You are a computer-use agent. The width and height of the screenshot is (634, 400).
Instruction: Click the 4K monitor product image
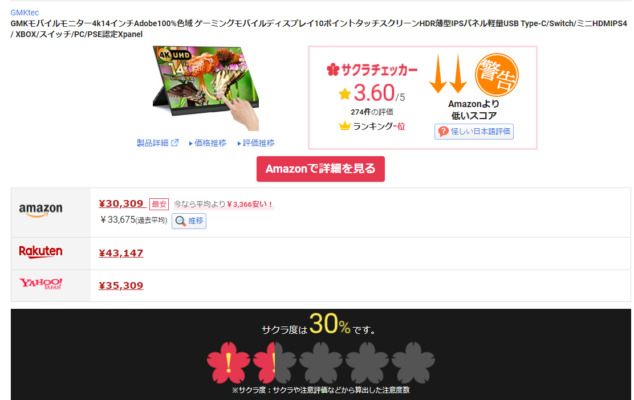(206, 88)
